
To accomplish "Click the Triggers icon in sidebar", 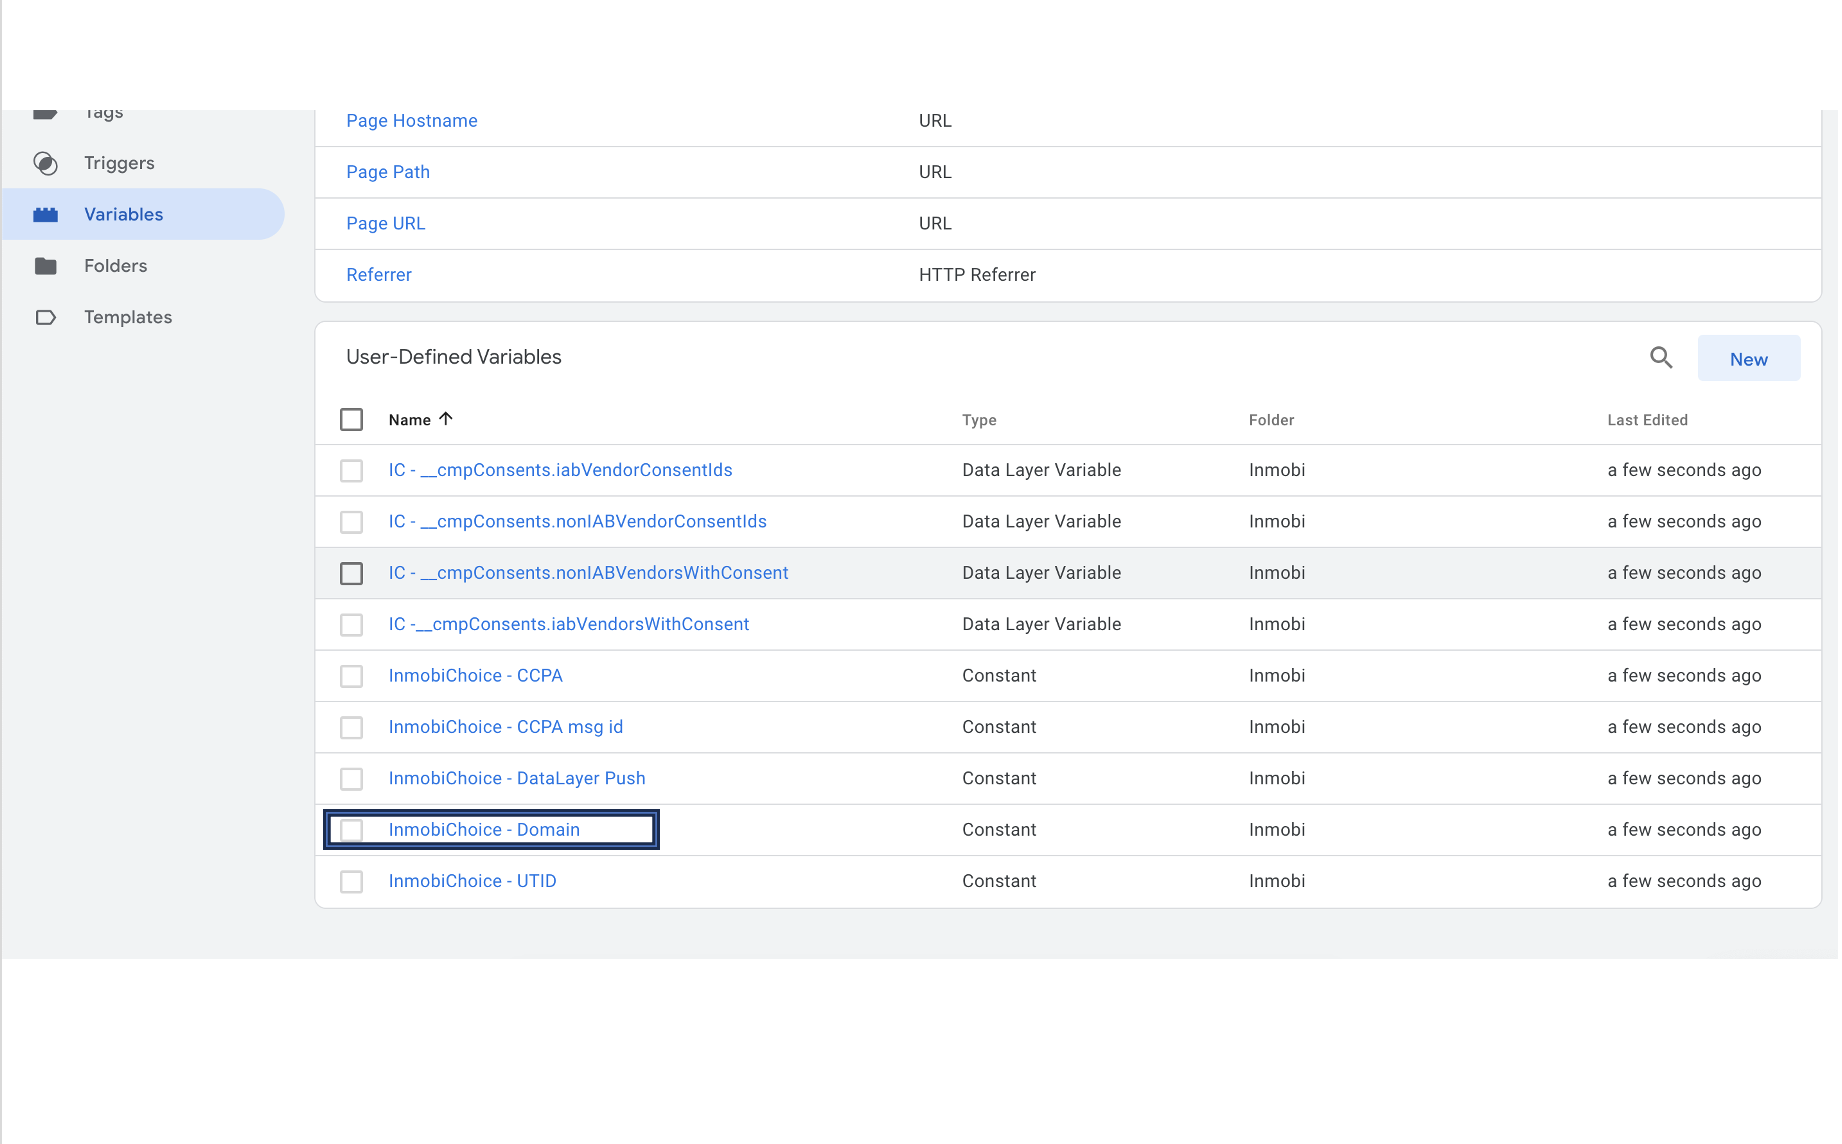I will [45, 163].
